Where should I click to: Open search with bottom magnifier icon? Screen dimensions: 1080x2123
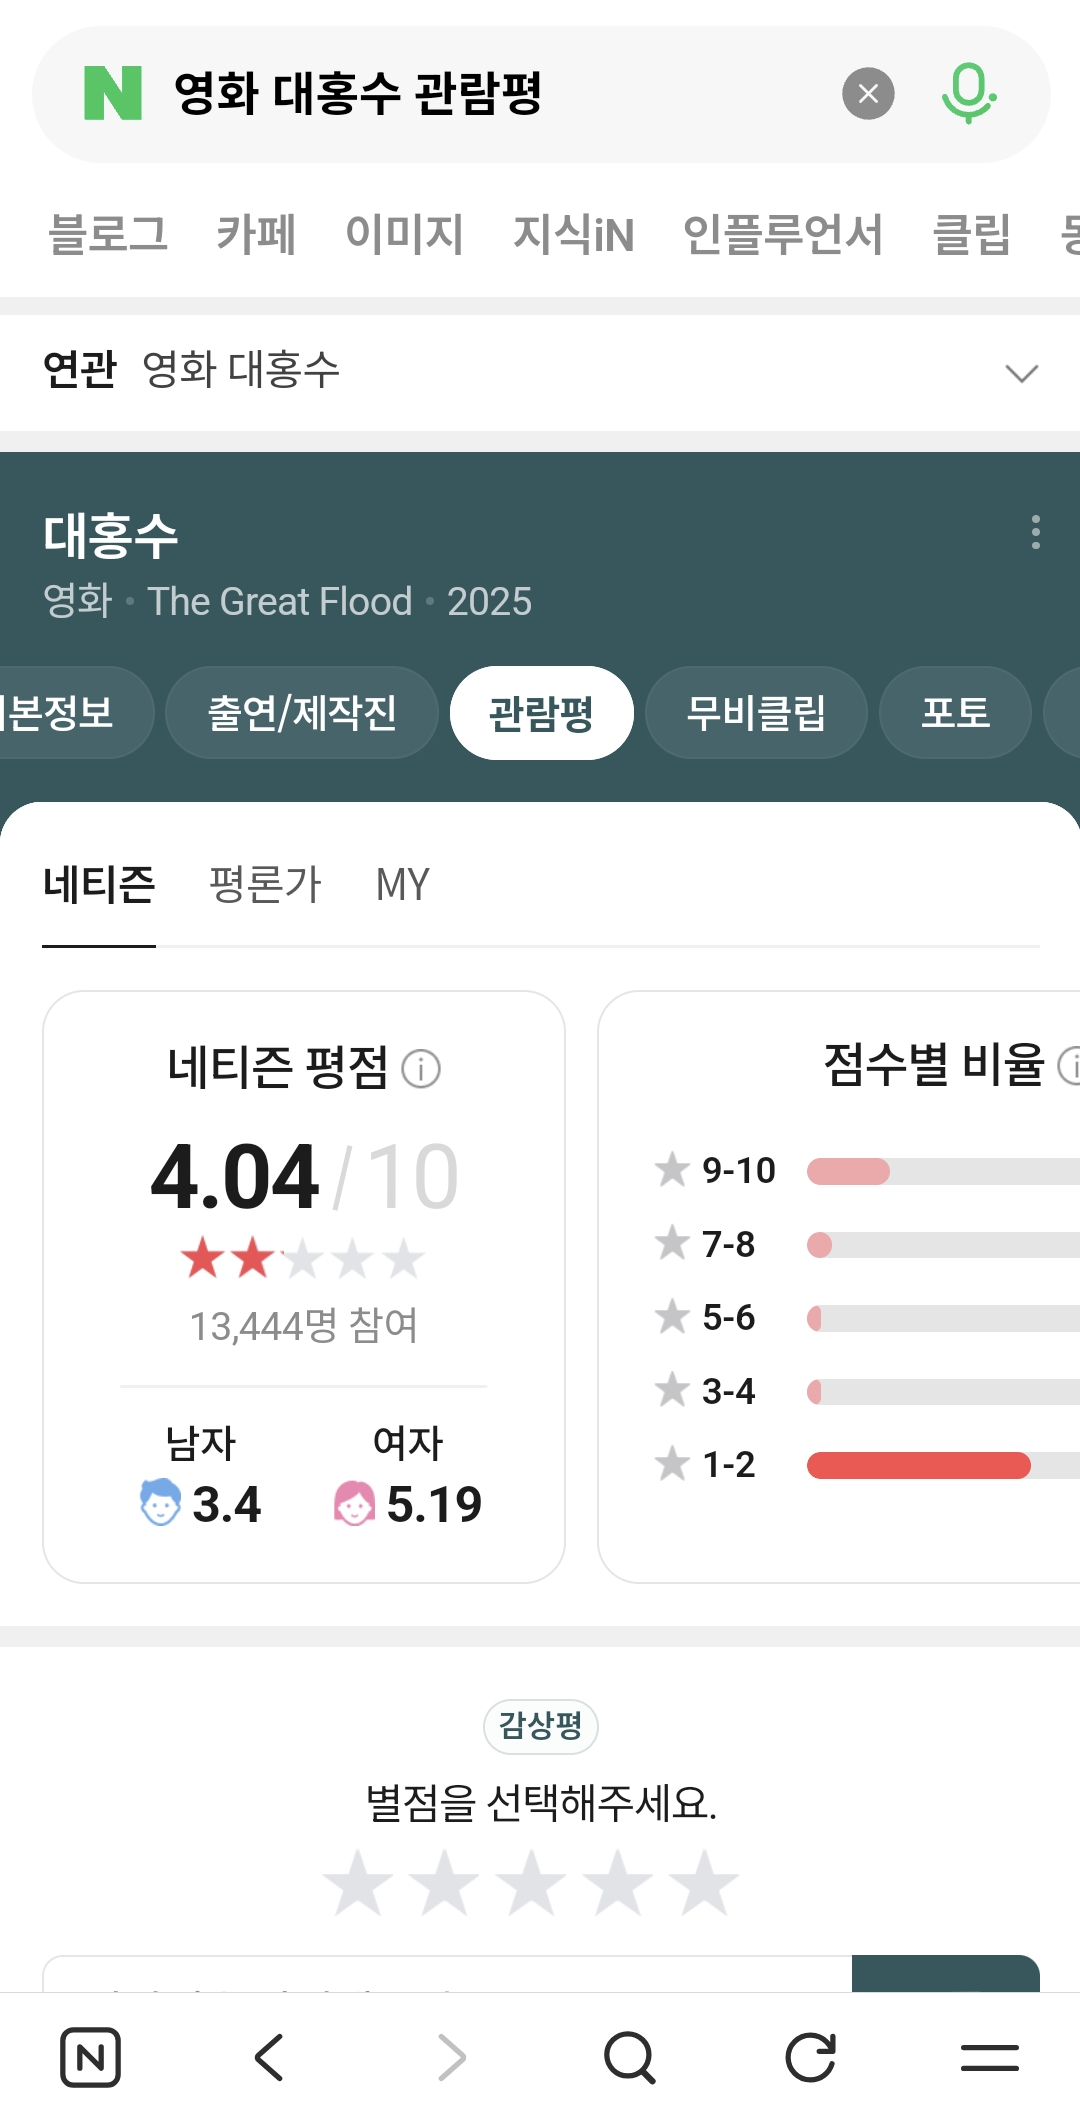coord(630,2058)
